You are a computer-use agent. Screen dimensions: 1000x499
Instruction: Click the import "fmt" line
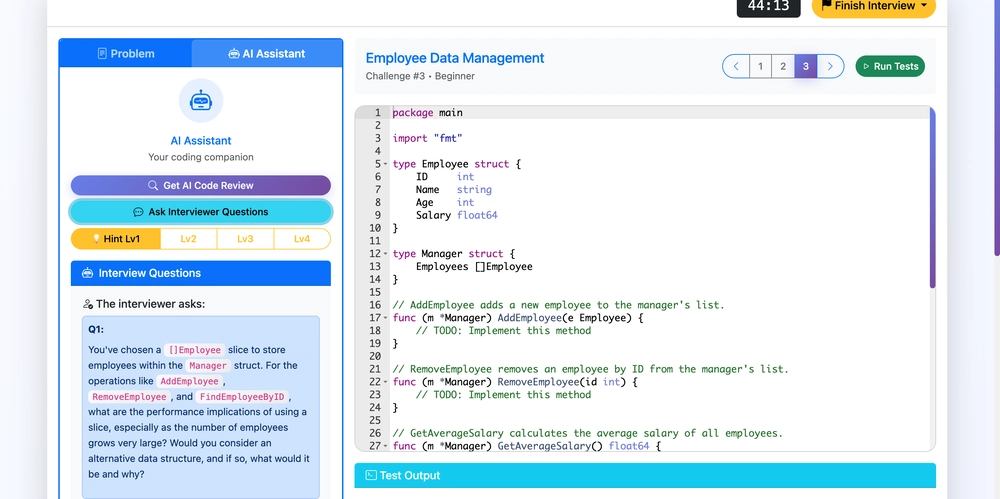[428, 138]
